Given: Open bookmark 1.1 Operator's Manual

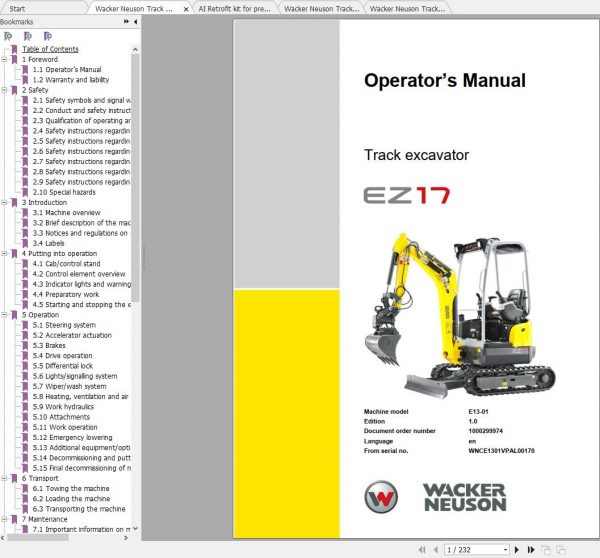Looking at the screenshot, I should tap(67, 70).
